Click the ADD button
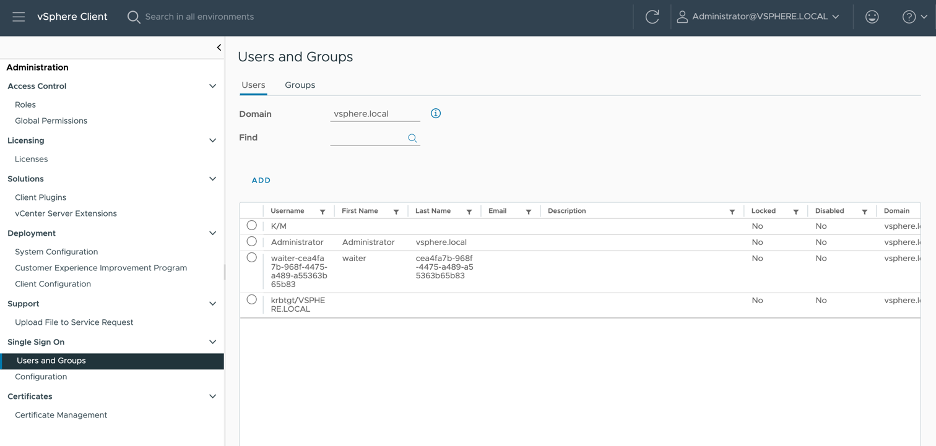Image resolution: width=936 pixels, height=446 pixels. point(261,180)
